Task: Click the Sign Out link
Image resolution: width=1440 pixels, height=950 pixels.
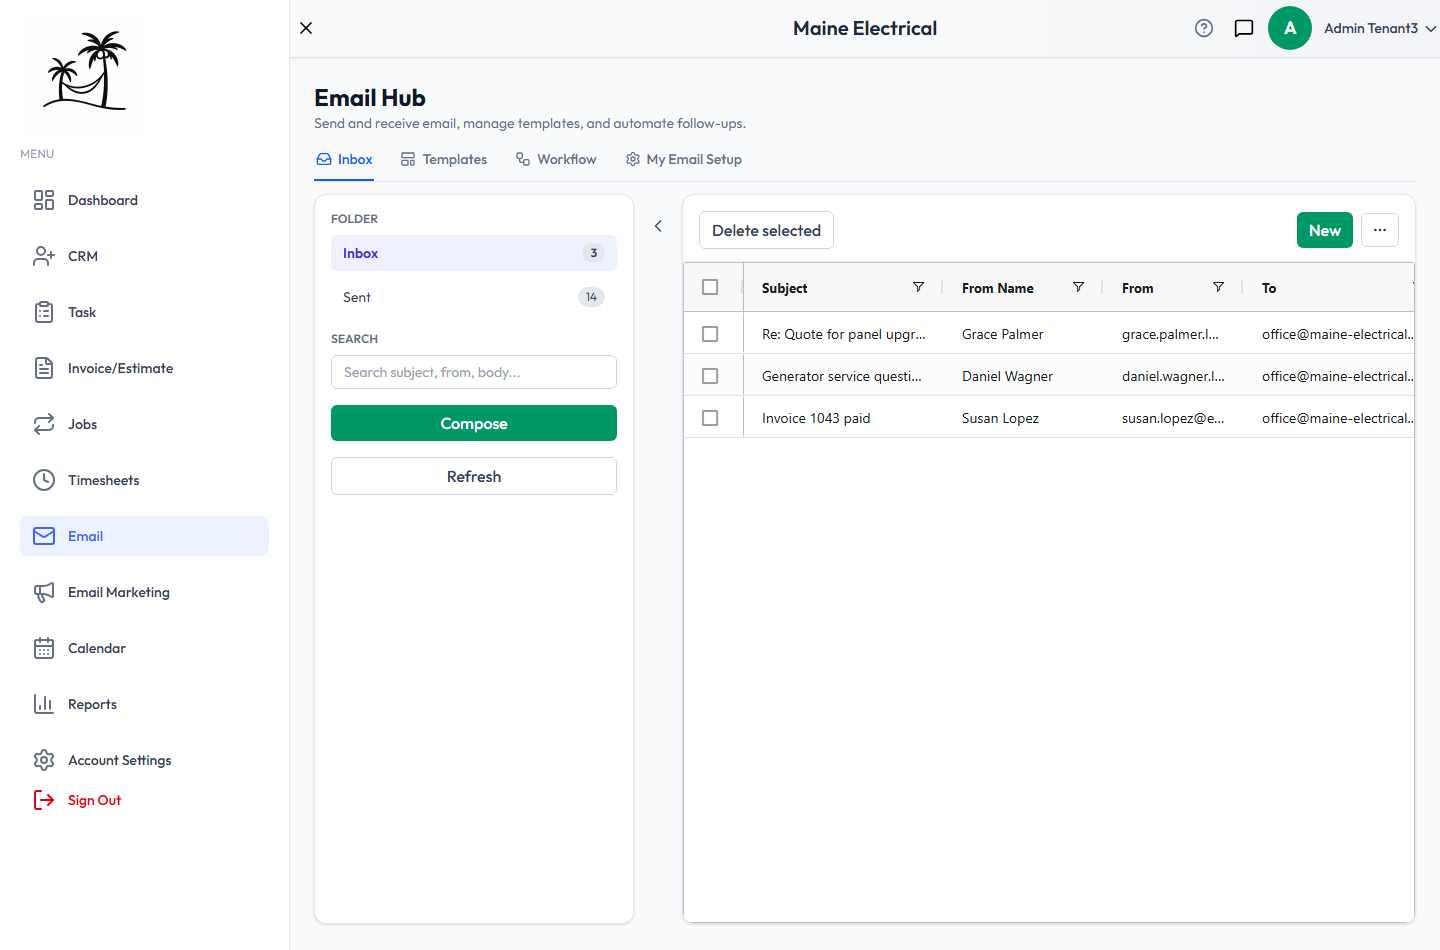Action: click(x=94, y=800)
